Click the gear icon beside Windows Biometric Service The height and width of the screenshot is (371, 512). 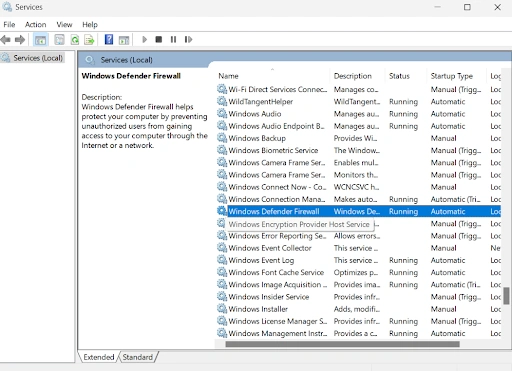(x=222, y=150)
